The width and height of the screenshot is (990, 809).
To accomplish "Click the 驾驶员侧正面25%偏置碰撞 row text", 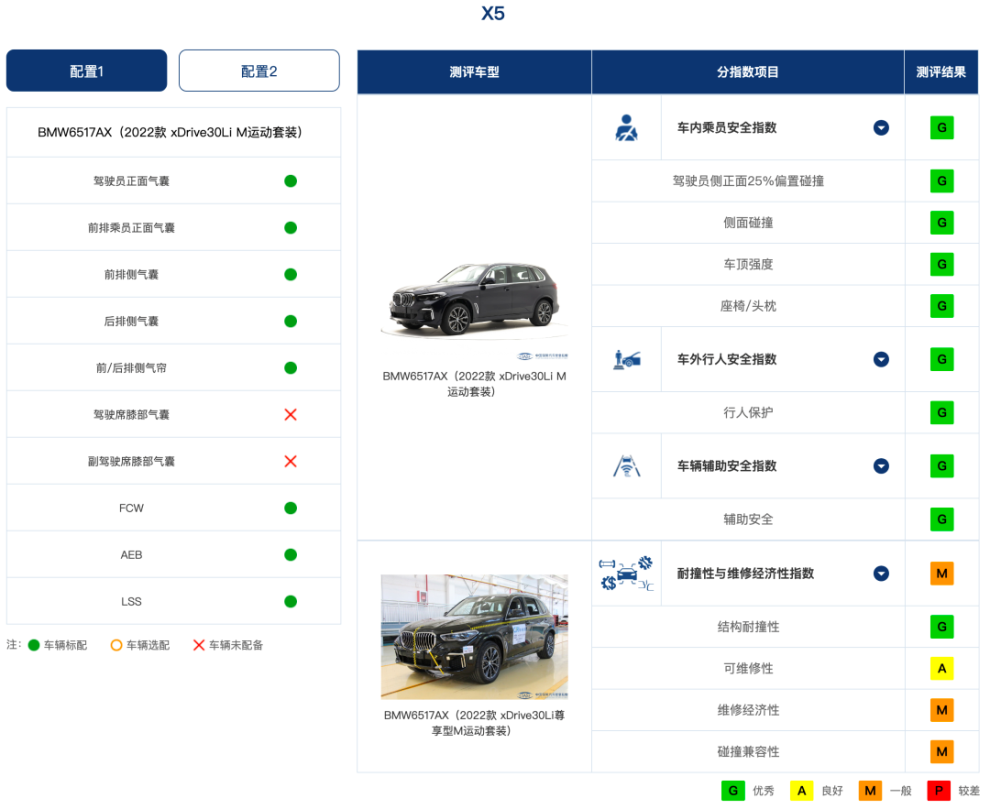I will [748, 181].
